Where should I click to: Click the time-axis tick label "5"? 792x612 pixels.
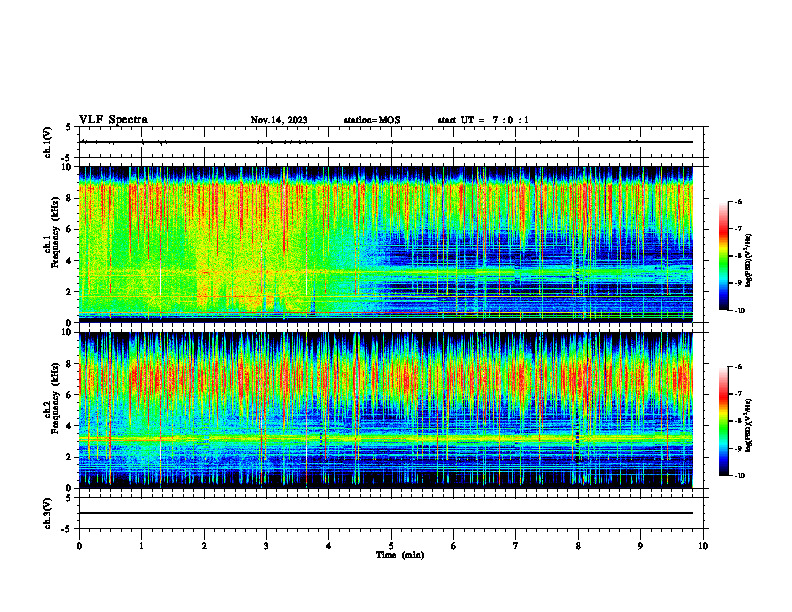[391, 546]
